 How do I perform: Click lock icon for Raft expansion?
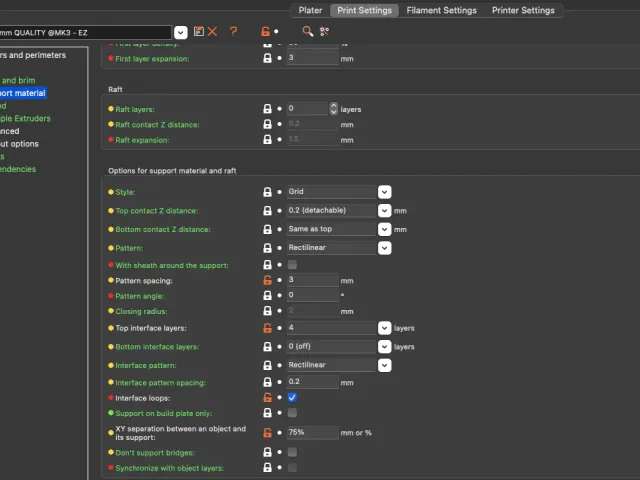267,140
